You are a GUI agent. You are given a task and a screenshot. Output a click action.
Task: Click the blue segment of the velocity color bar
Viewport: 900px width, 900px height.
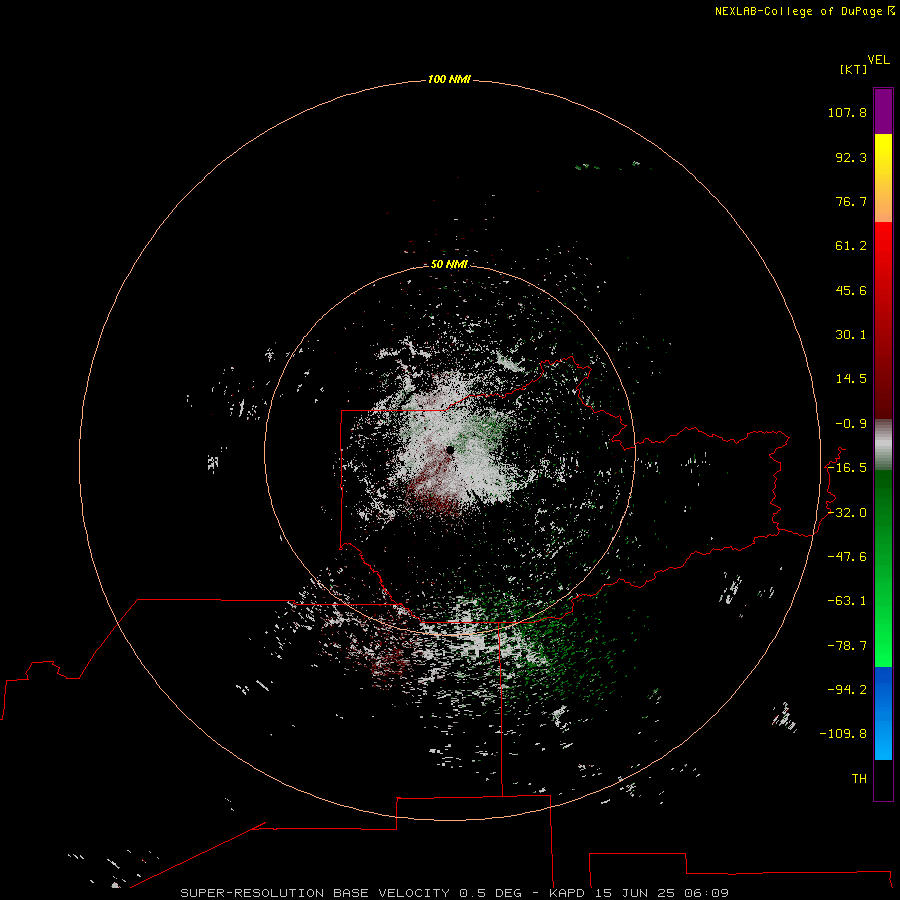tap(883, 713)
